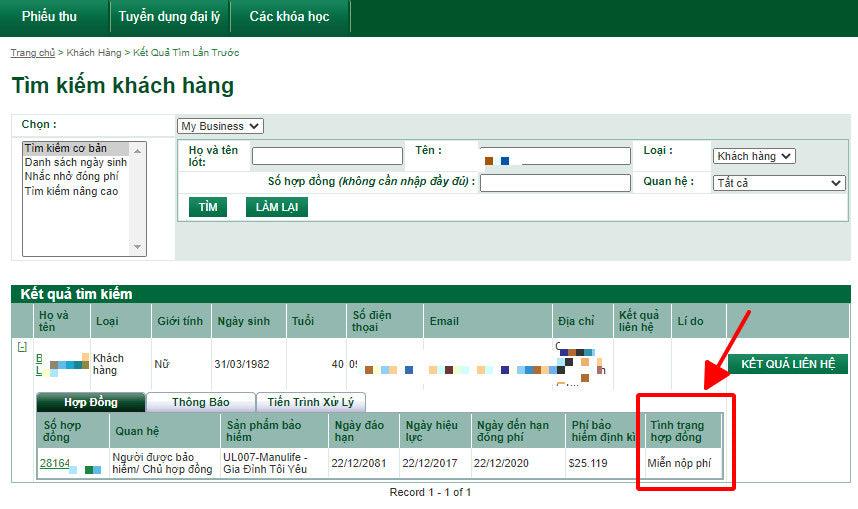The image size is (858, 509).
Task: Open the Tuyển dụng đại lý menu
Action: [167, 16]
